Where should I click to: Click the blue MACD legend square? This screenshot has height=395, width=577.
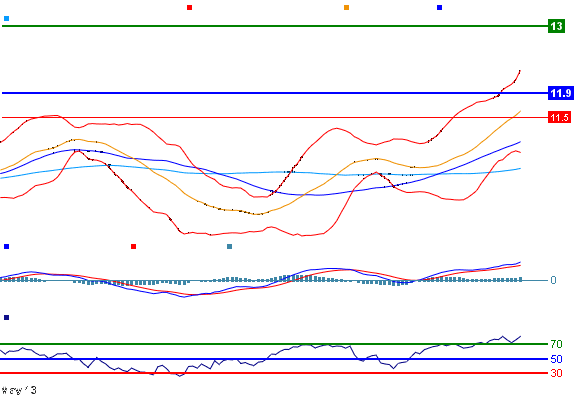(6, 246)
